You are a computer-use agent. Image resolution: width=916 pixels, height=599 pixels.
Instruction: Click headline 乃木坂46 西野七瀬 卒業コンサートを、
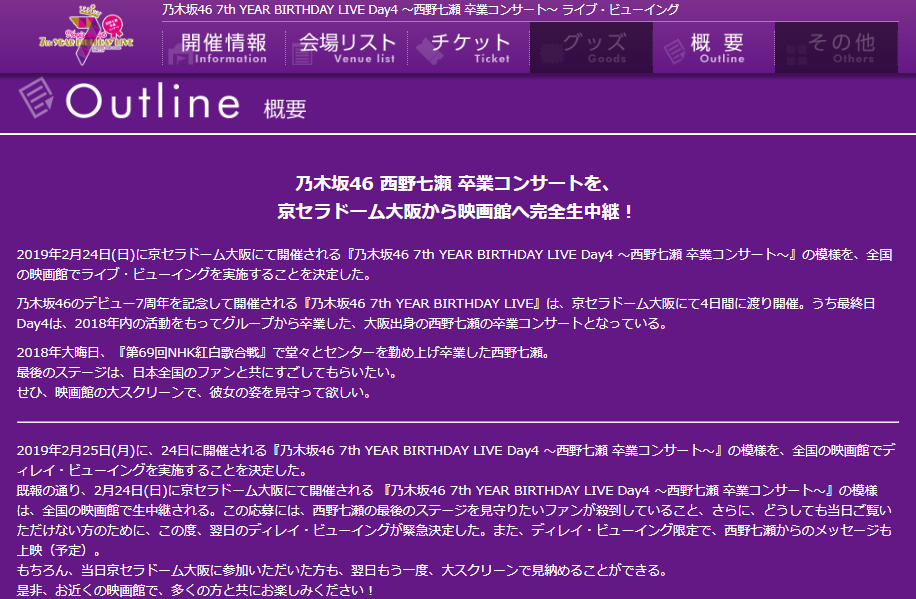tap(453, 183)
